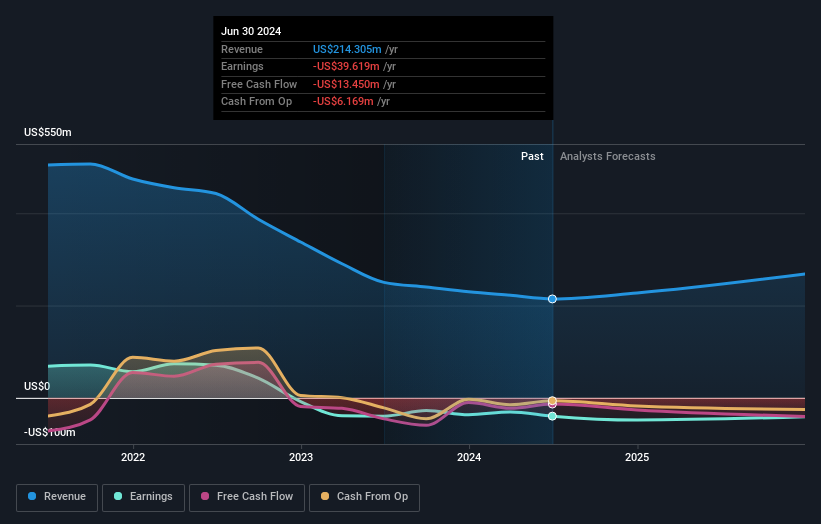Image resolution: width=821 pixels, height=524 pixels.
Task: Click the Revenue label in the tooltip
Action: [242, 49]
